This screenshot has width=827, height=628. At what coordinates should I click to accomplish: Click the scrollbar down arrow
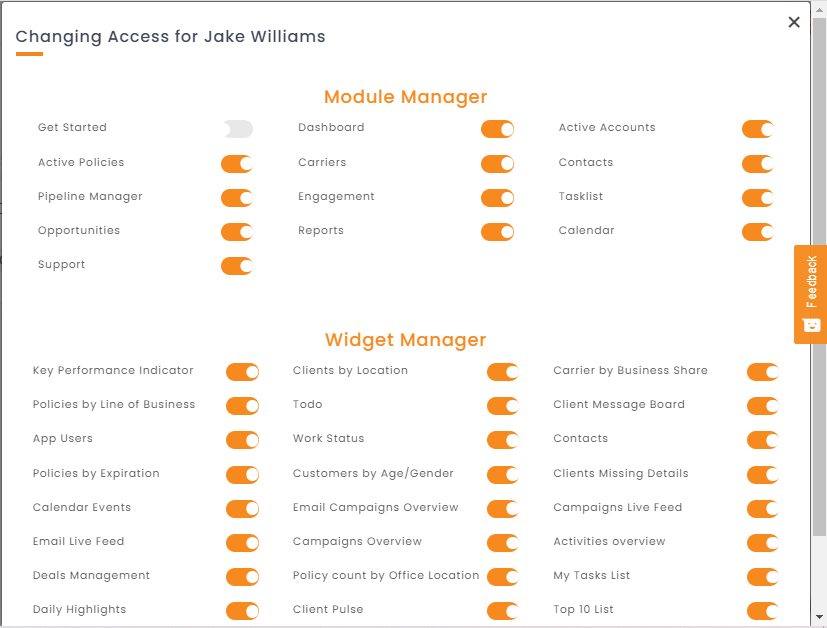(x=819, y=617)
